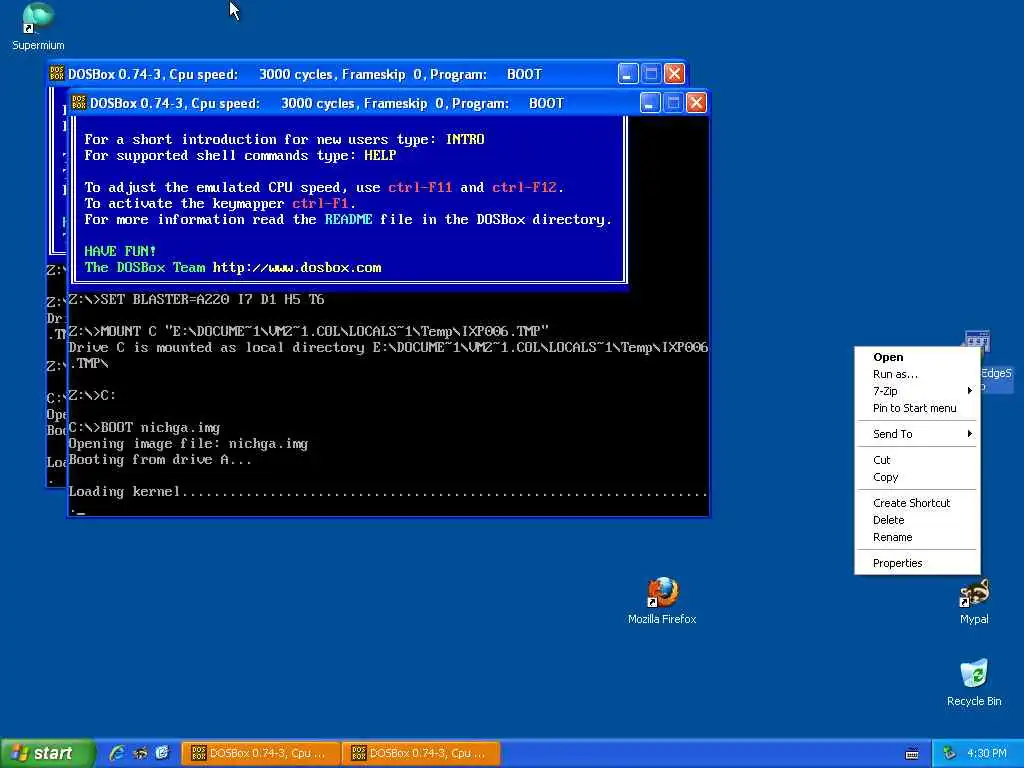Maximize the front DOSBox window

coord(673,103)
